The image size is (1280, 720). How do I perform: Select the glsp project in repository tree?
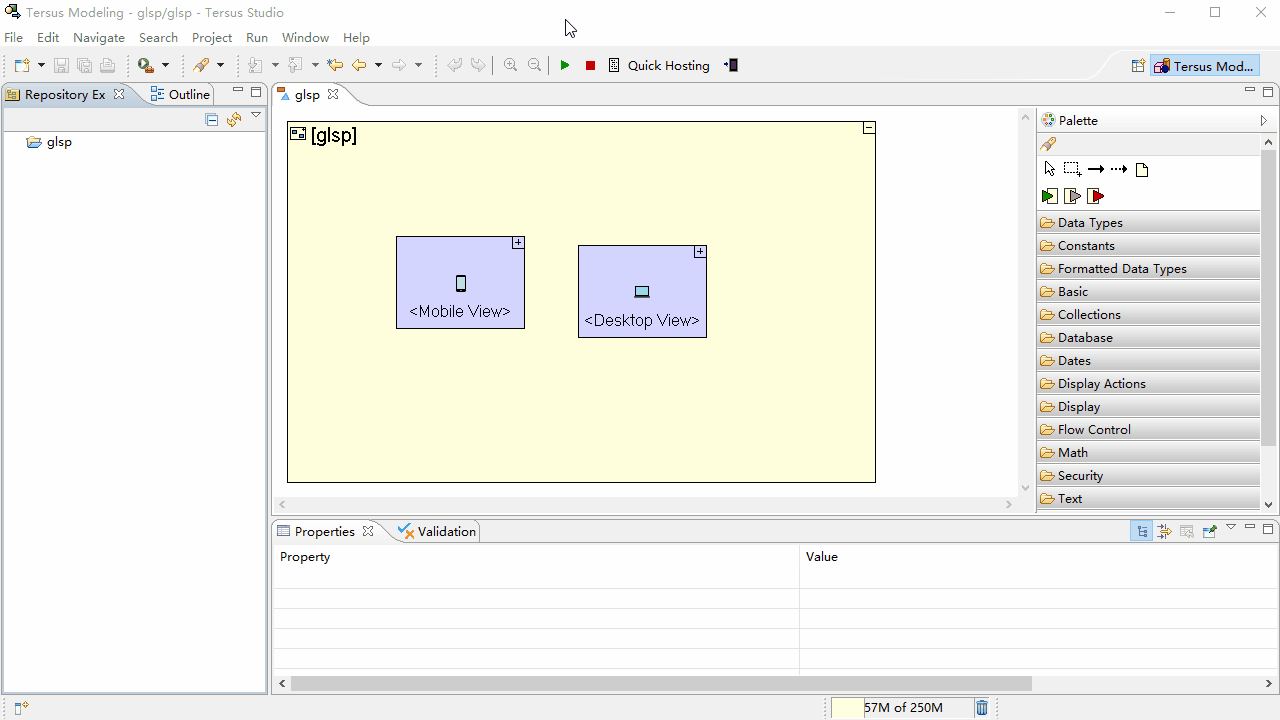pyautogui.click(x=49, y=142)
